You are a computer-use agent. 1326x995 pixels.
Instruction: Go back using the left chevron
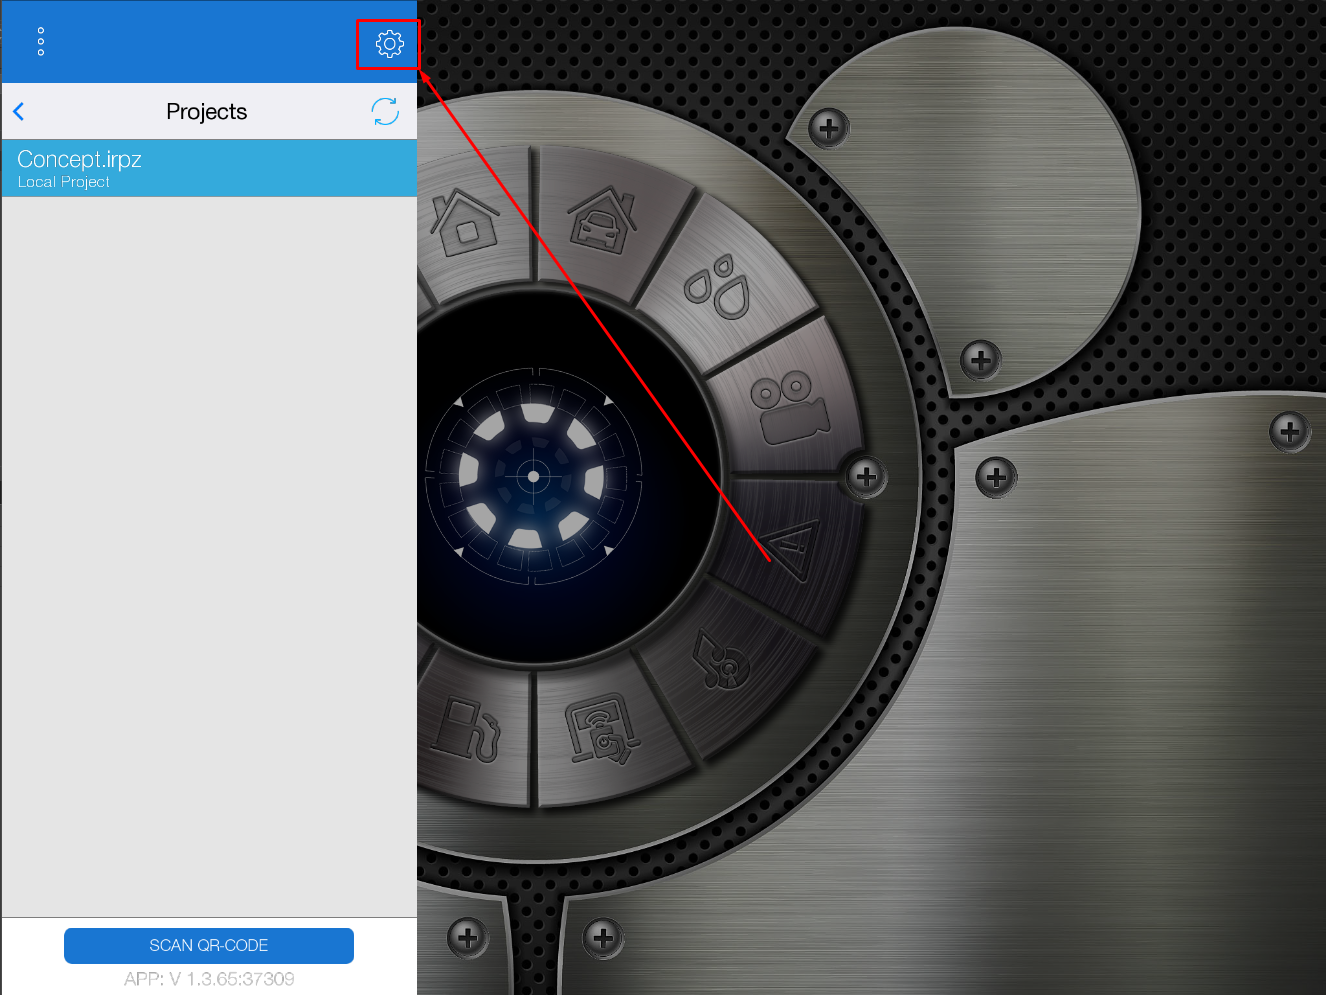[x=19, y=111]
